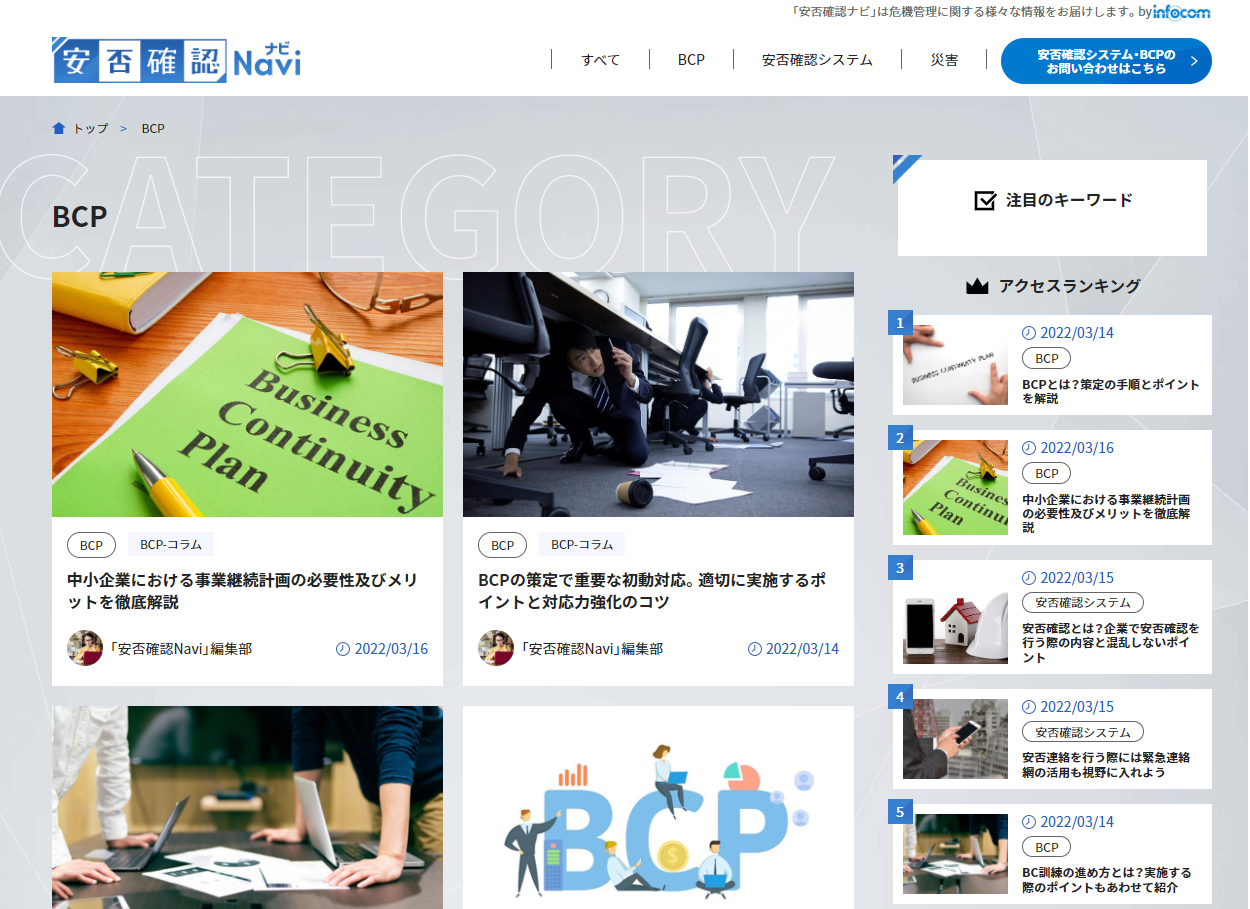Click 「安否確認Navi」編集部 author on 中小企業 card
This screenshot has height=909, width=1250.
(x=181, y=649)
